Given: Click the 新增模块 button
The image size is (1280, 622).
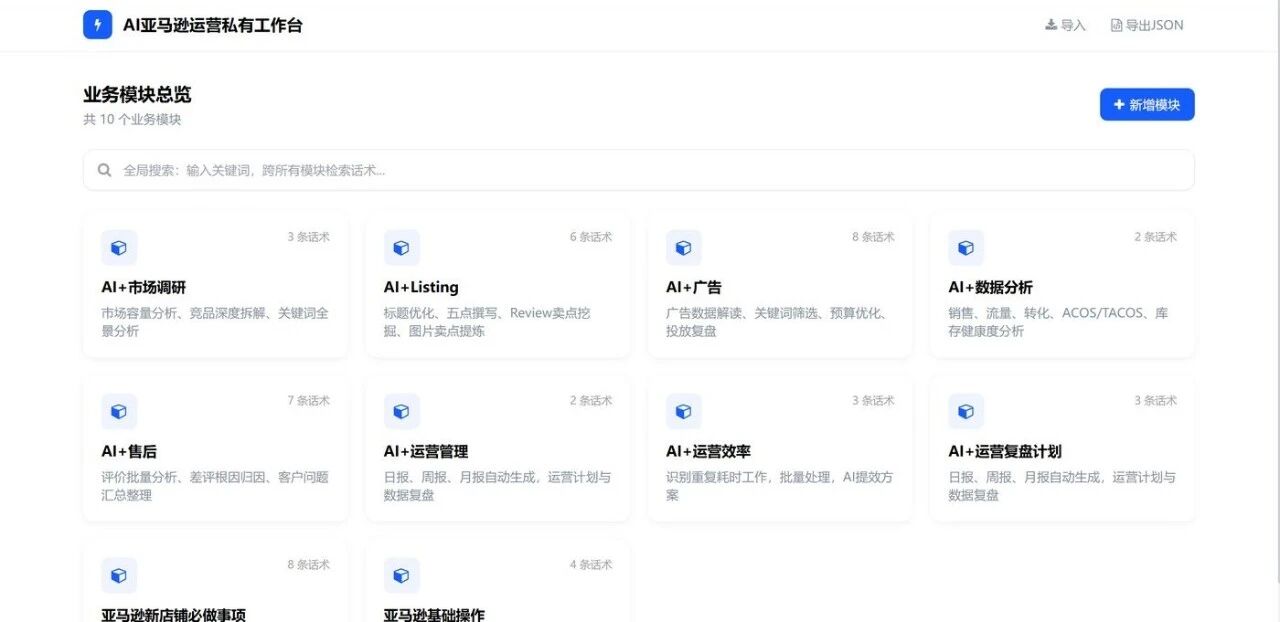Looking at the screenshot, I should [x=1147, y=104].
